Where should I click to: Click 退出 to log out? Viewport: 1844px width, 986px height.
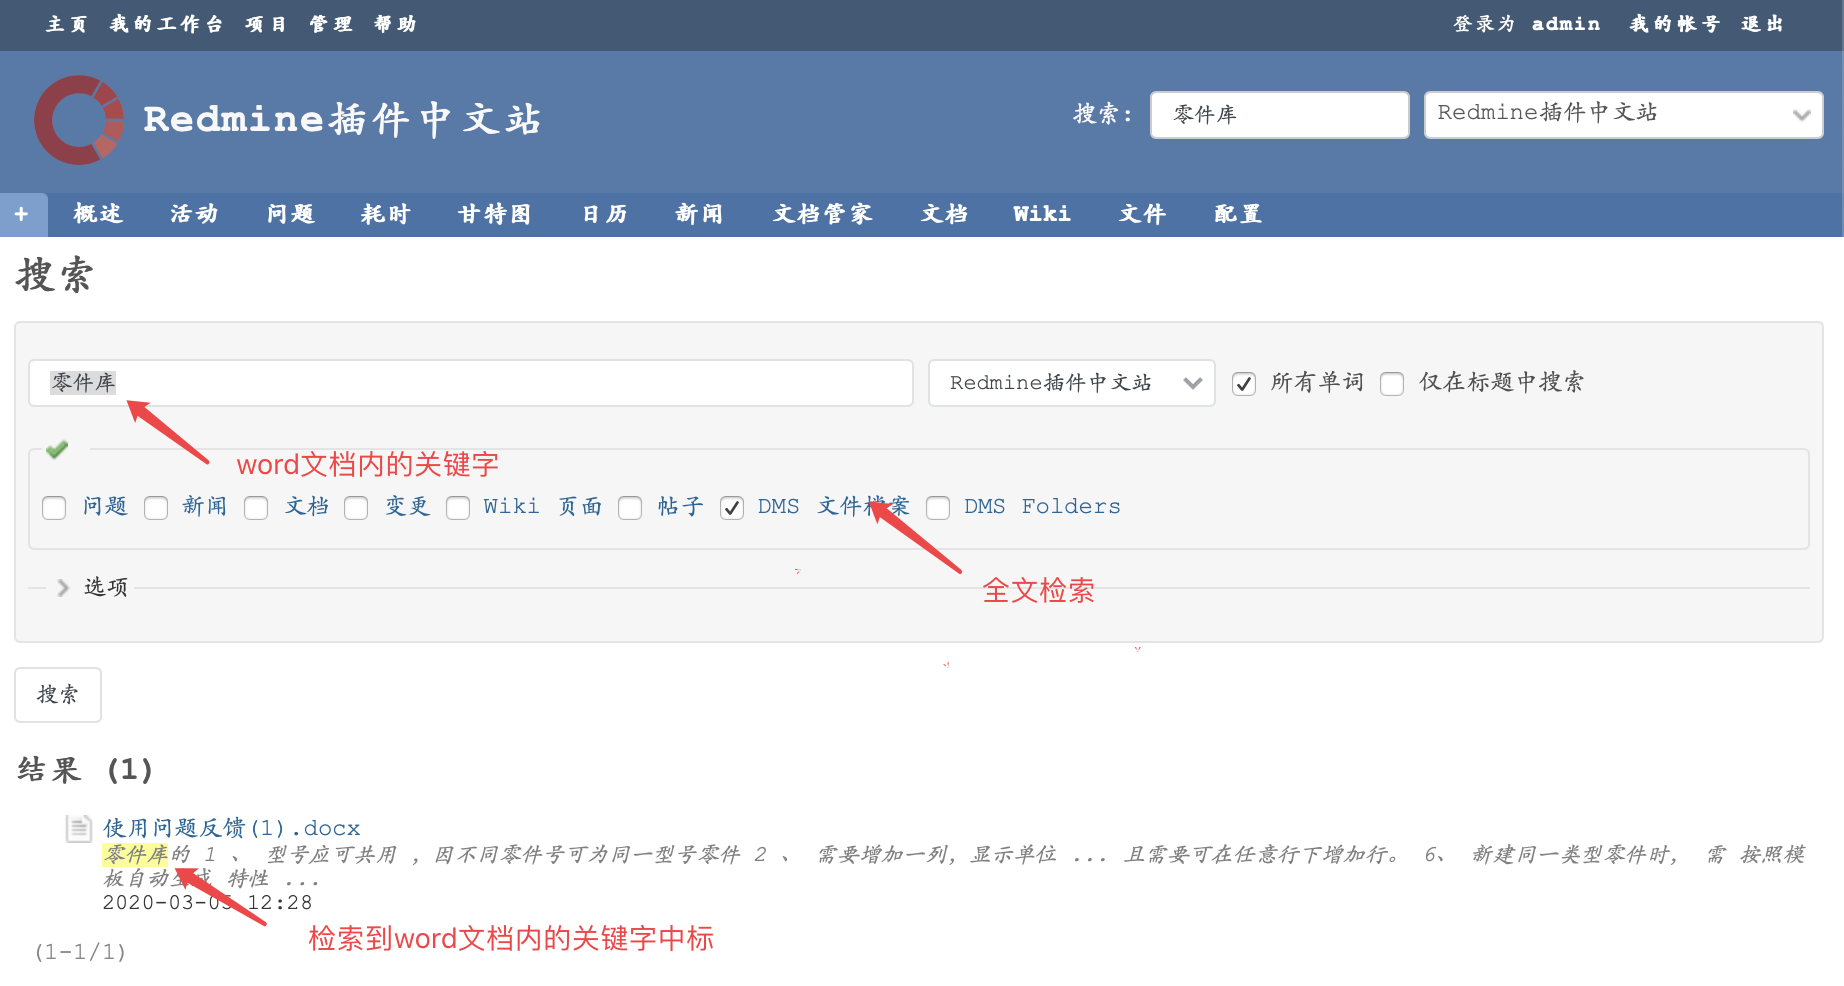click(x=1762, y=24)
